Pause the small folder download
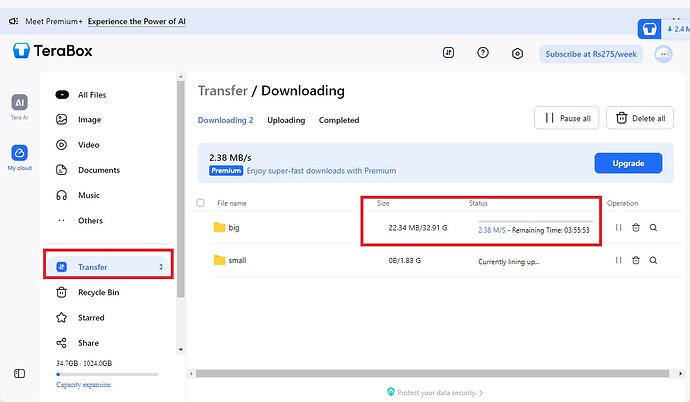 point(619,260)
